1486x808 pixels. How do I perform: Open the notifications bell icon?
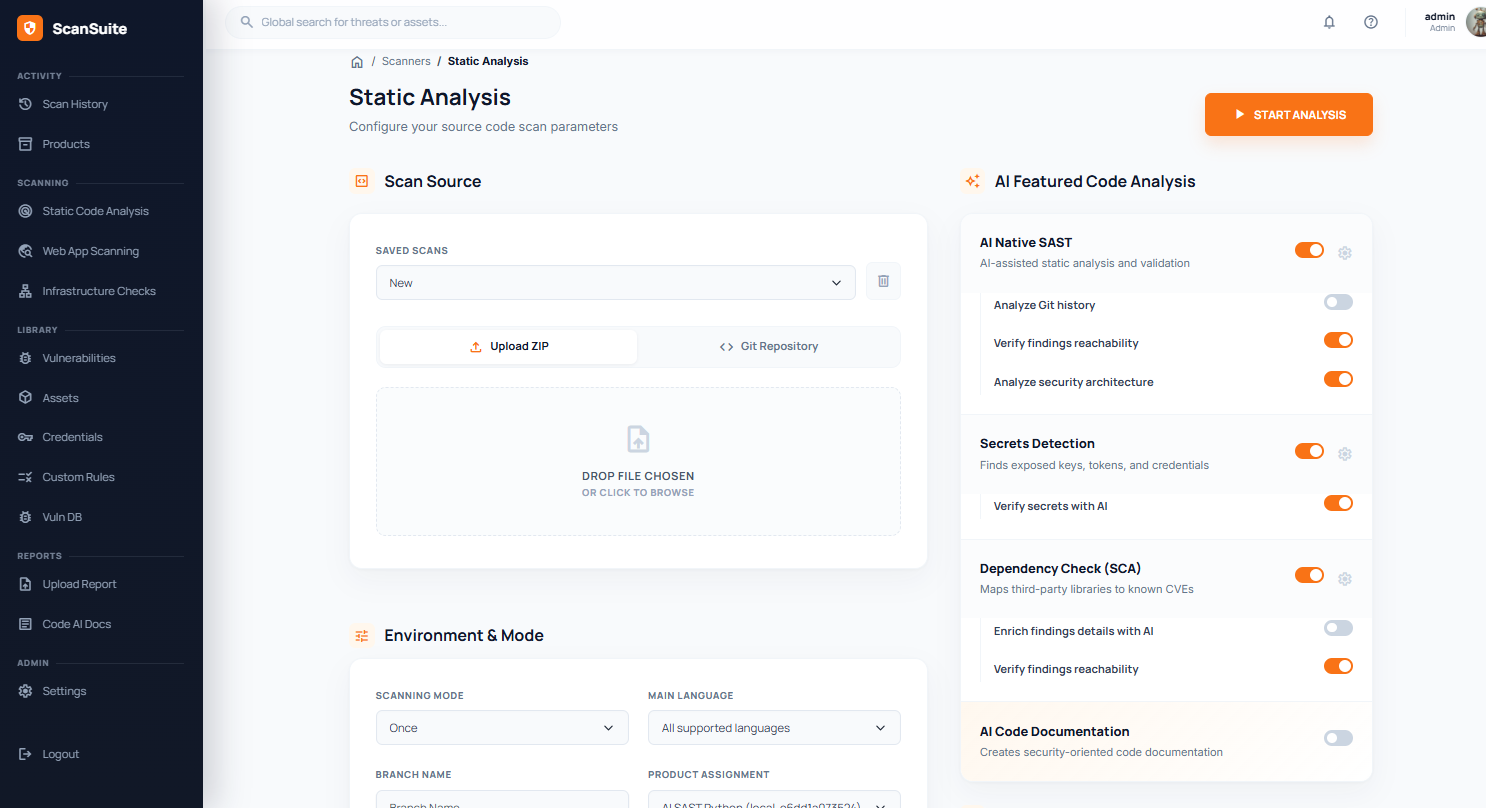(x=1329, y=22)
